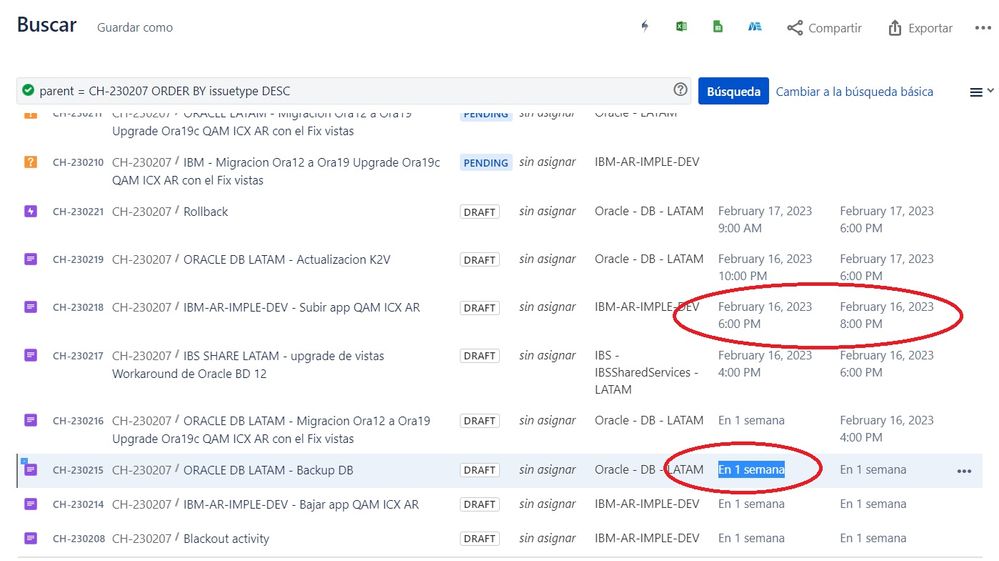Click 'February 16, 2023 8:00 PM' end date
This screenshot has height=561, width=999.
pos(886,315)
